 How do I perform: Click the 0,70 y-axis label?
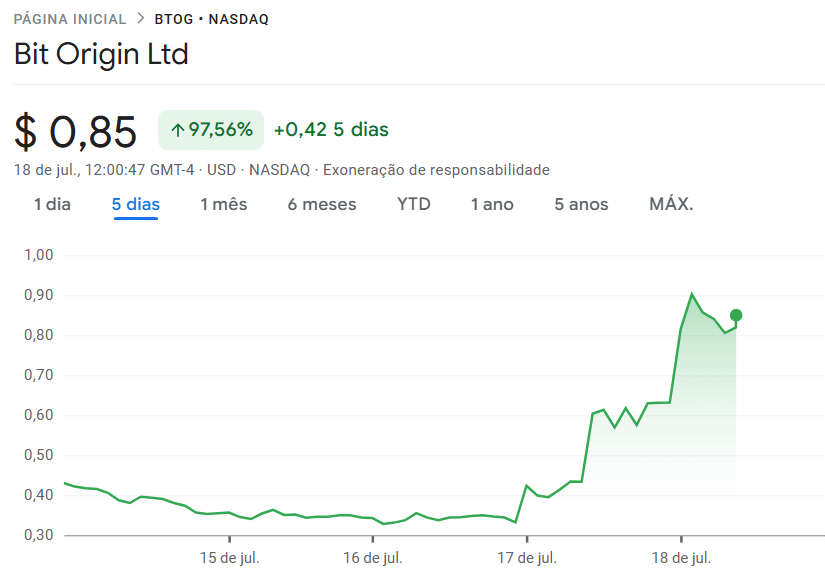pos(39,375)
